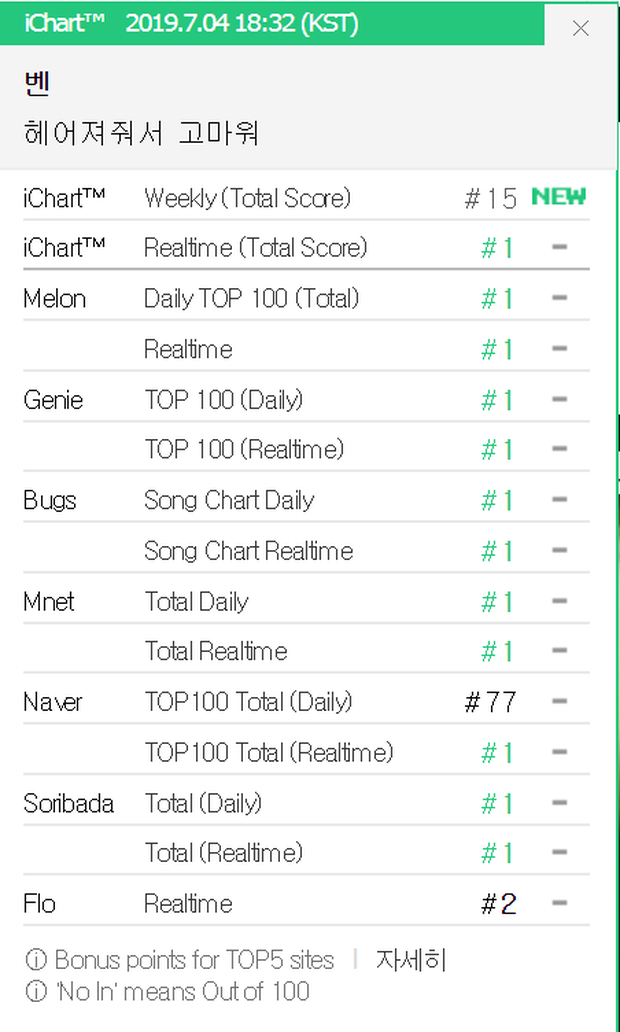
Task: Click the song title 헤어져줘서 고마워
Action: click(x=141, y=133)
